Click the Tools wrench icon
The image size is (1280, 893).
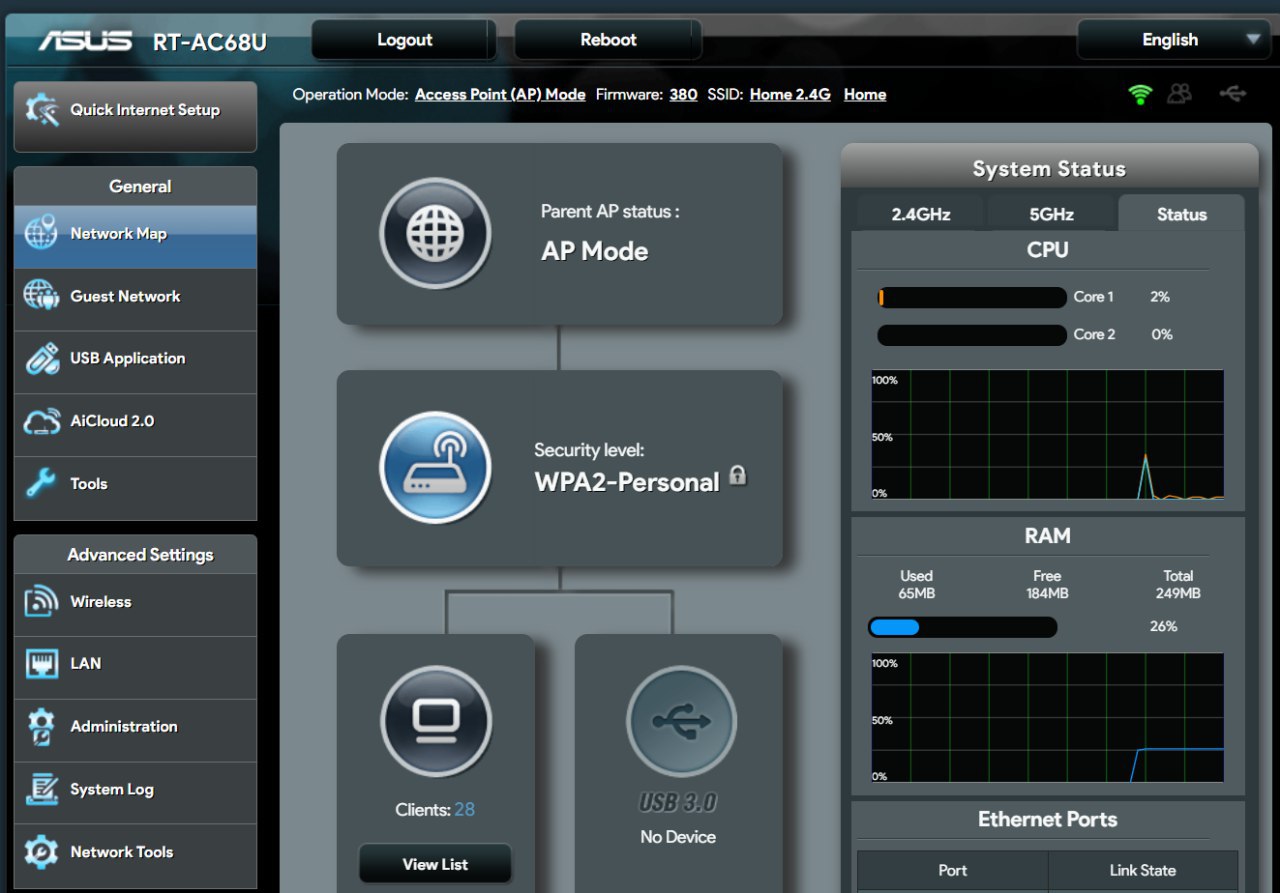point(41,484)
